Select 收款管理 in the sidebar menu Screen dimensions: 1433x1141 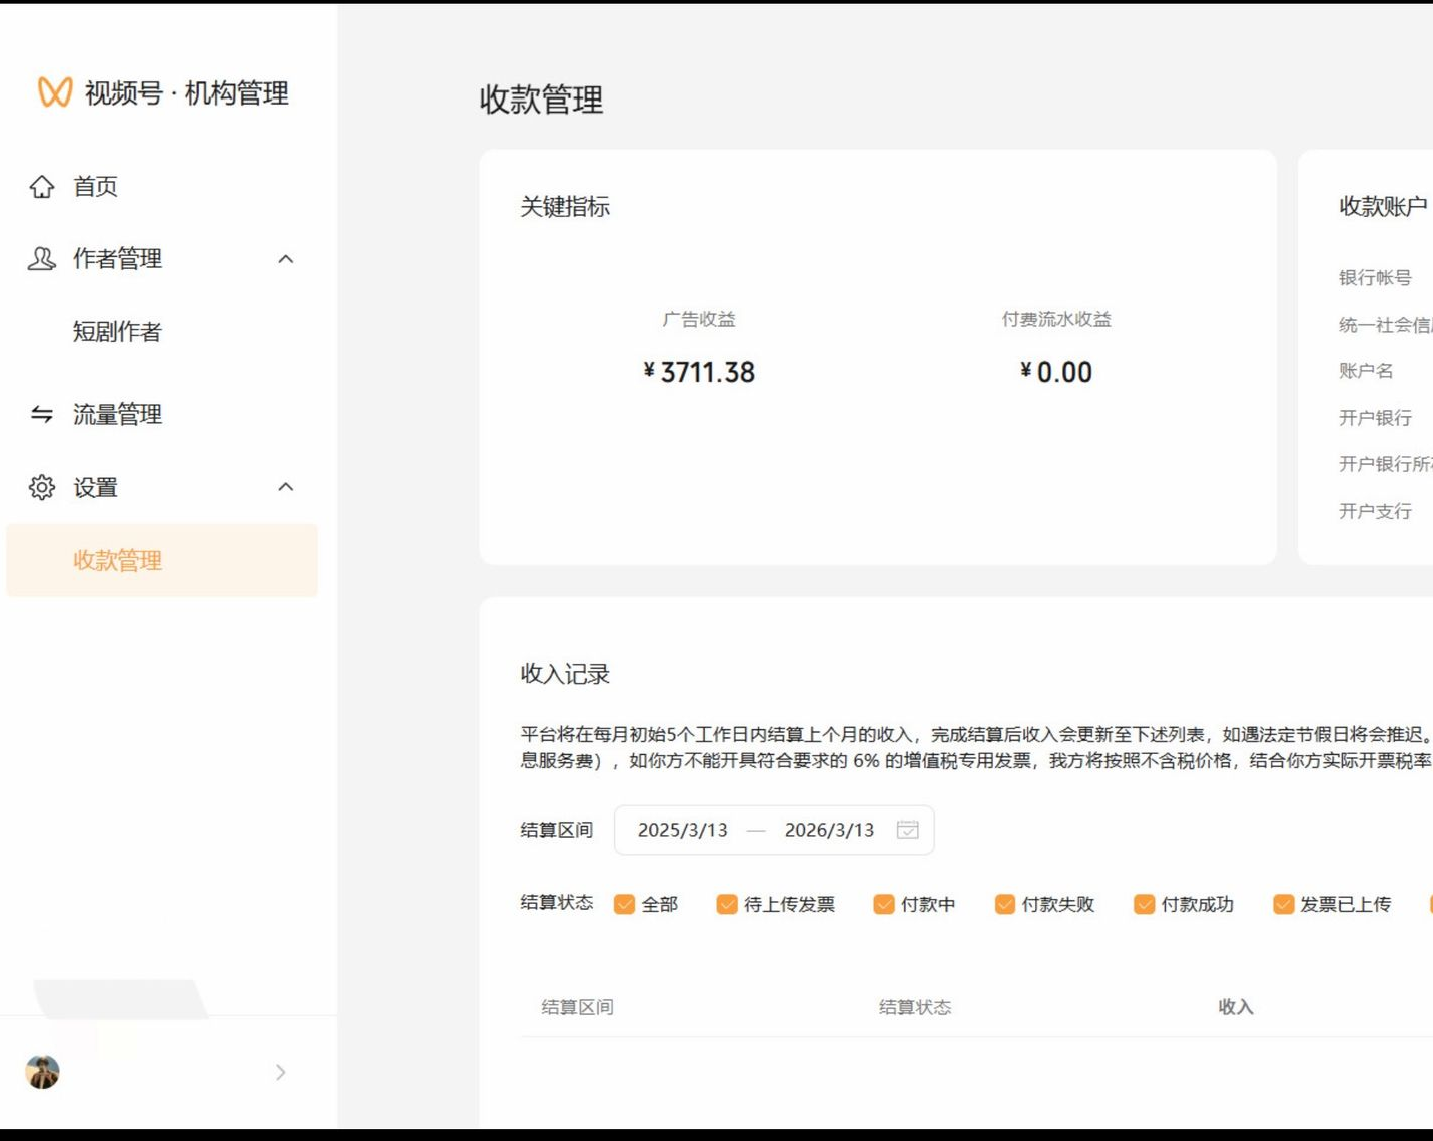[x=162, y=560]
